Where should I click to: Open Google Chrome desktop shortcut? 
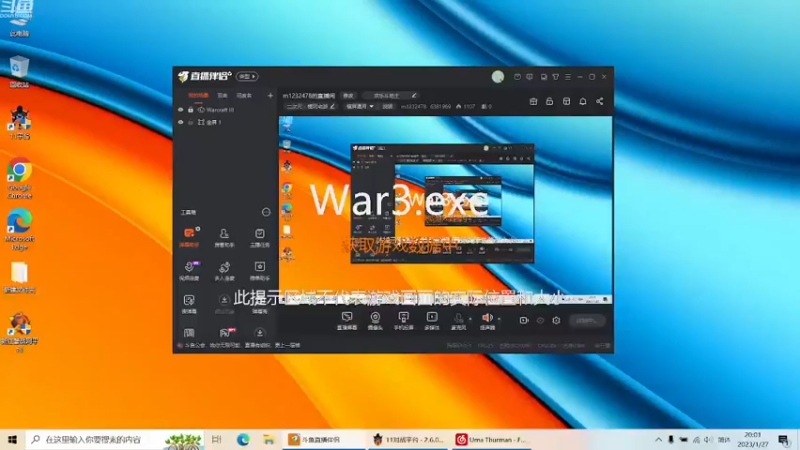pos(19,178)
